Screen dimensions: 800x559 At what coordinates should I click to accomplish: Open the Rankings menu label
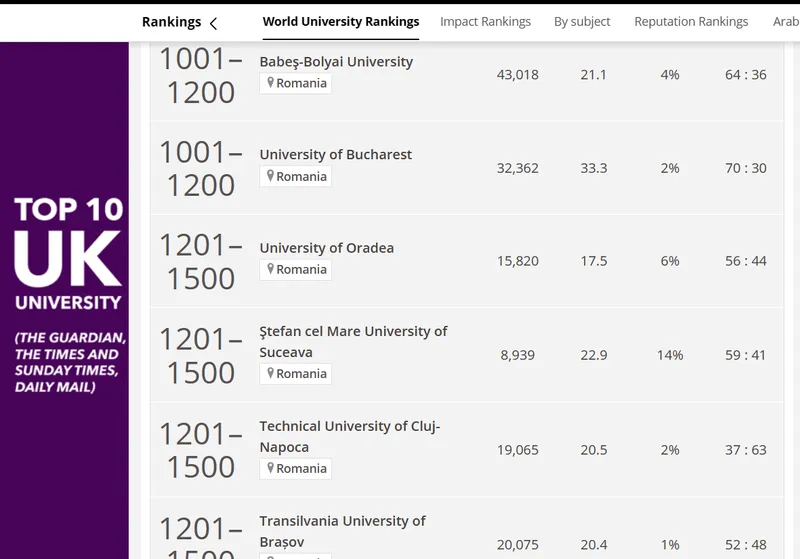pos(171,22)
